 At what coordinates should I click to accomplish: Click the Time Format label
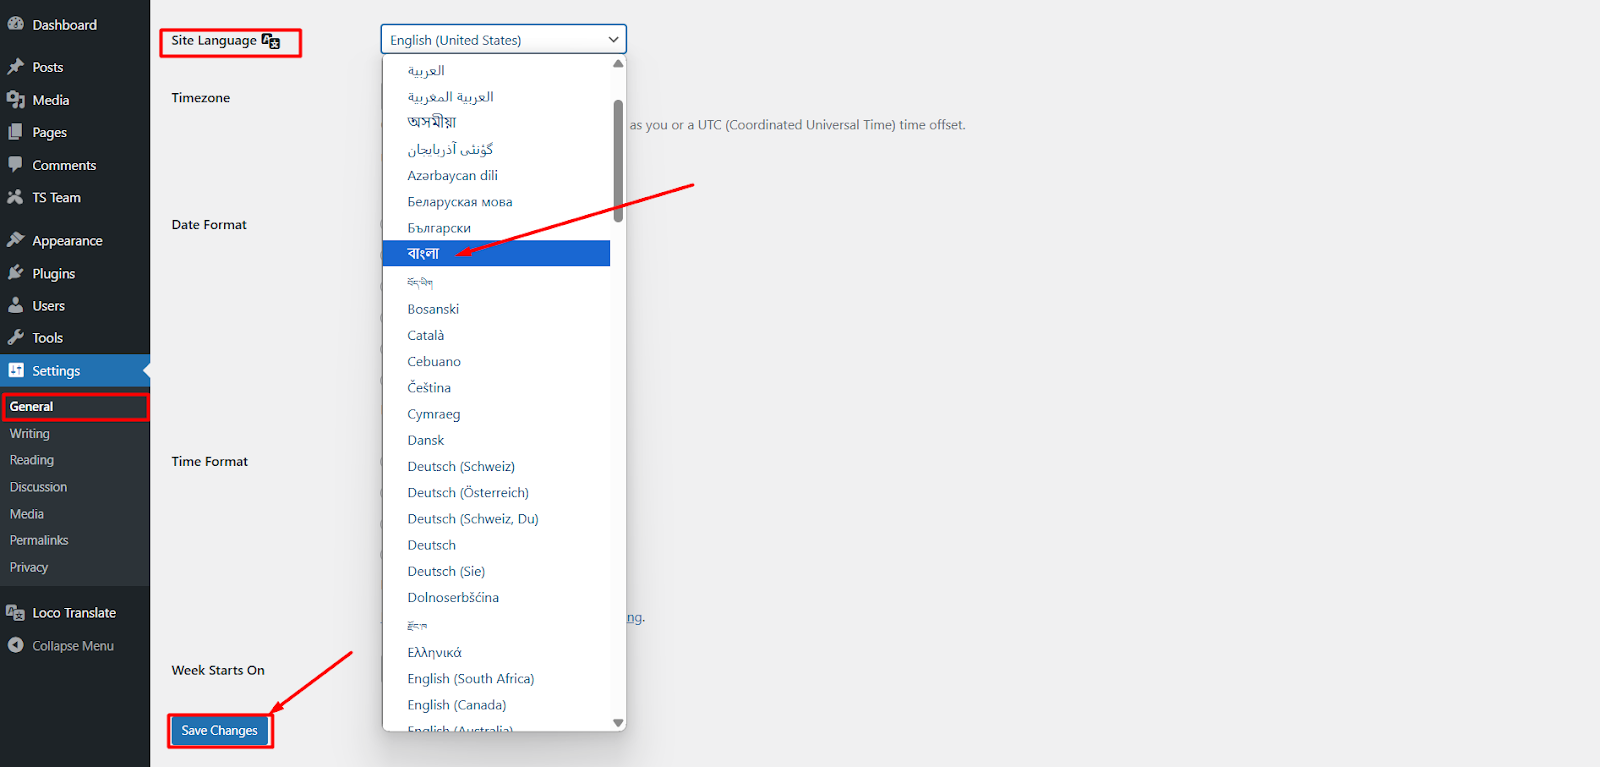(210, 461)
